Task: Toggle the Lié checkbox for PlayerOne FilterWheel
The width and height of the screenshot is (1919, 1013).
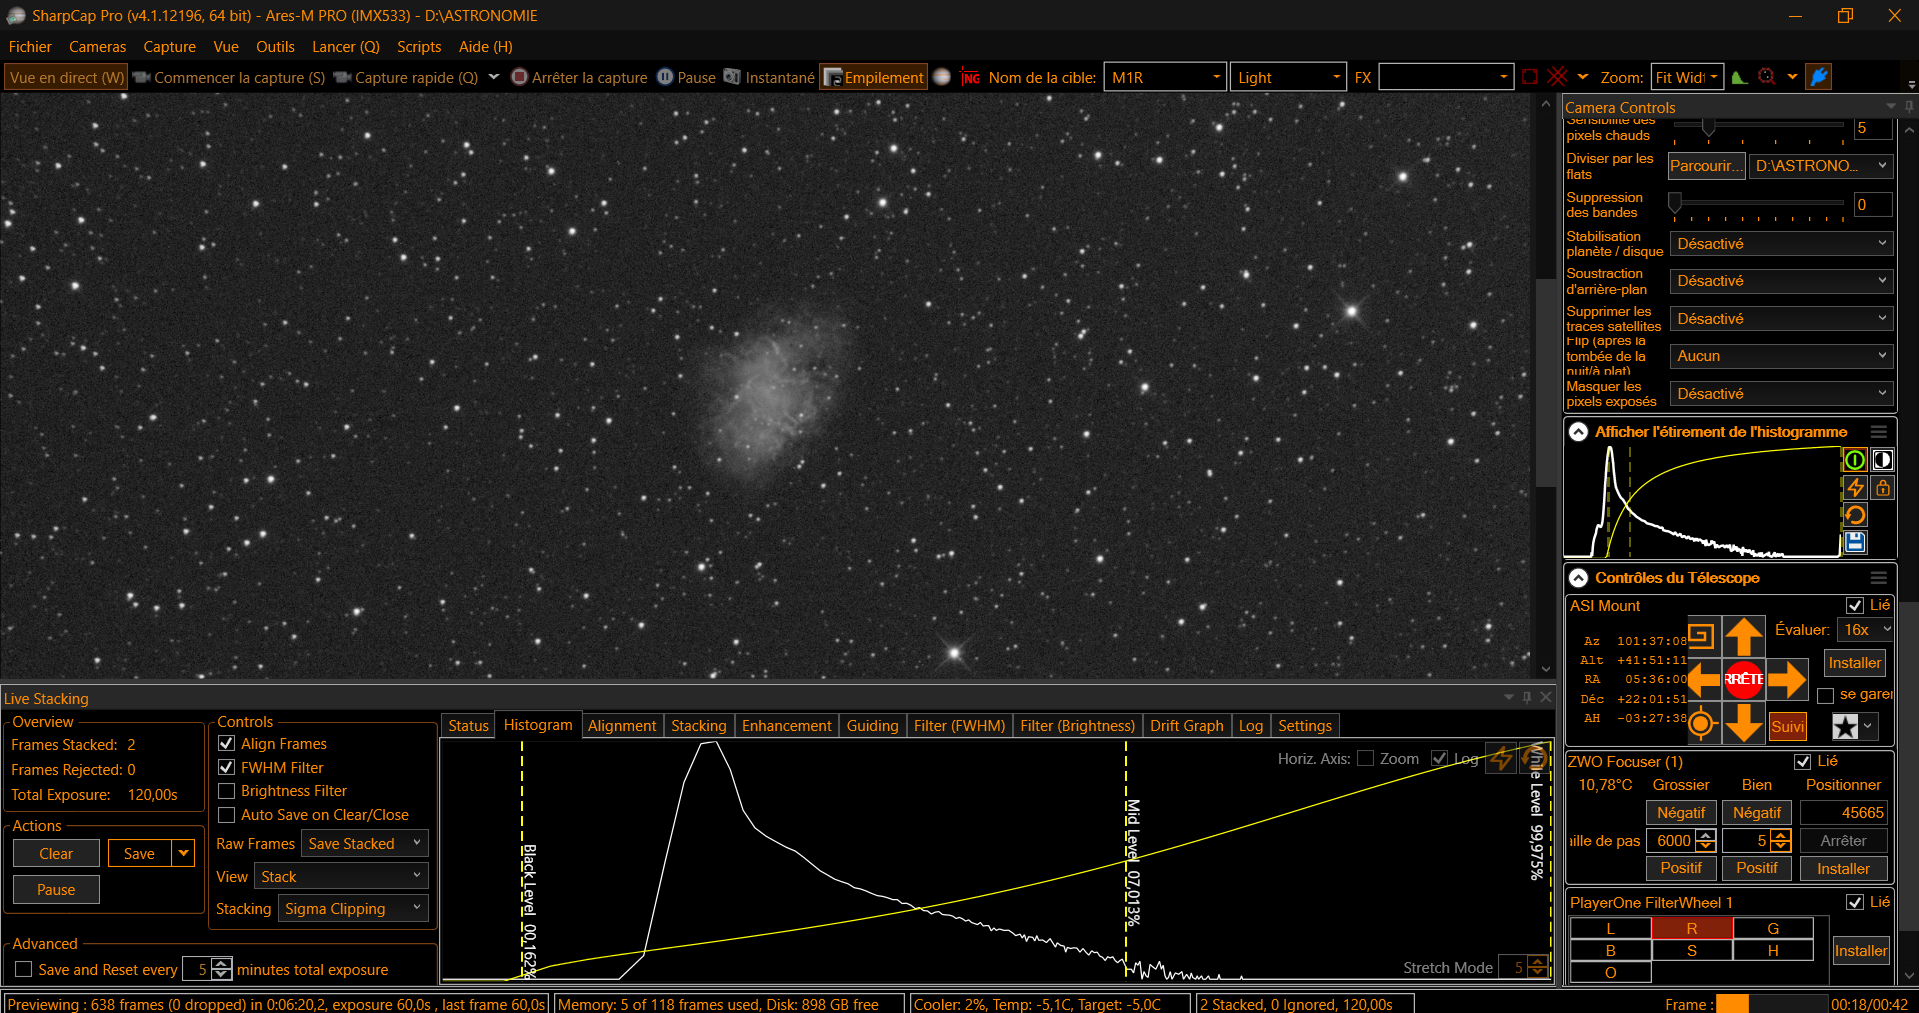Action: [1855, 902]
